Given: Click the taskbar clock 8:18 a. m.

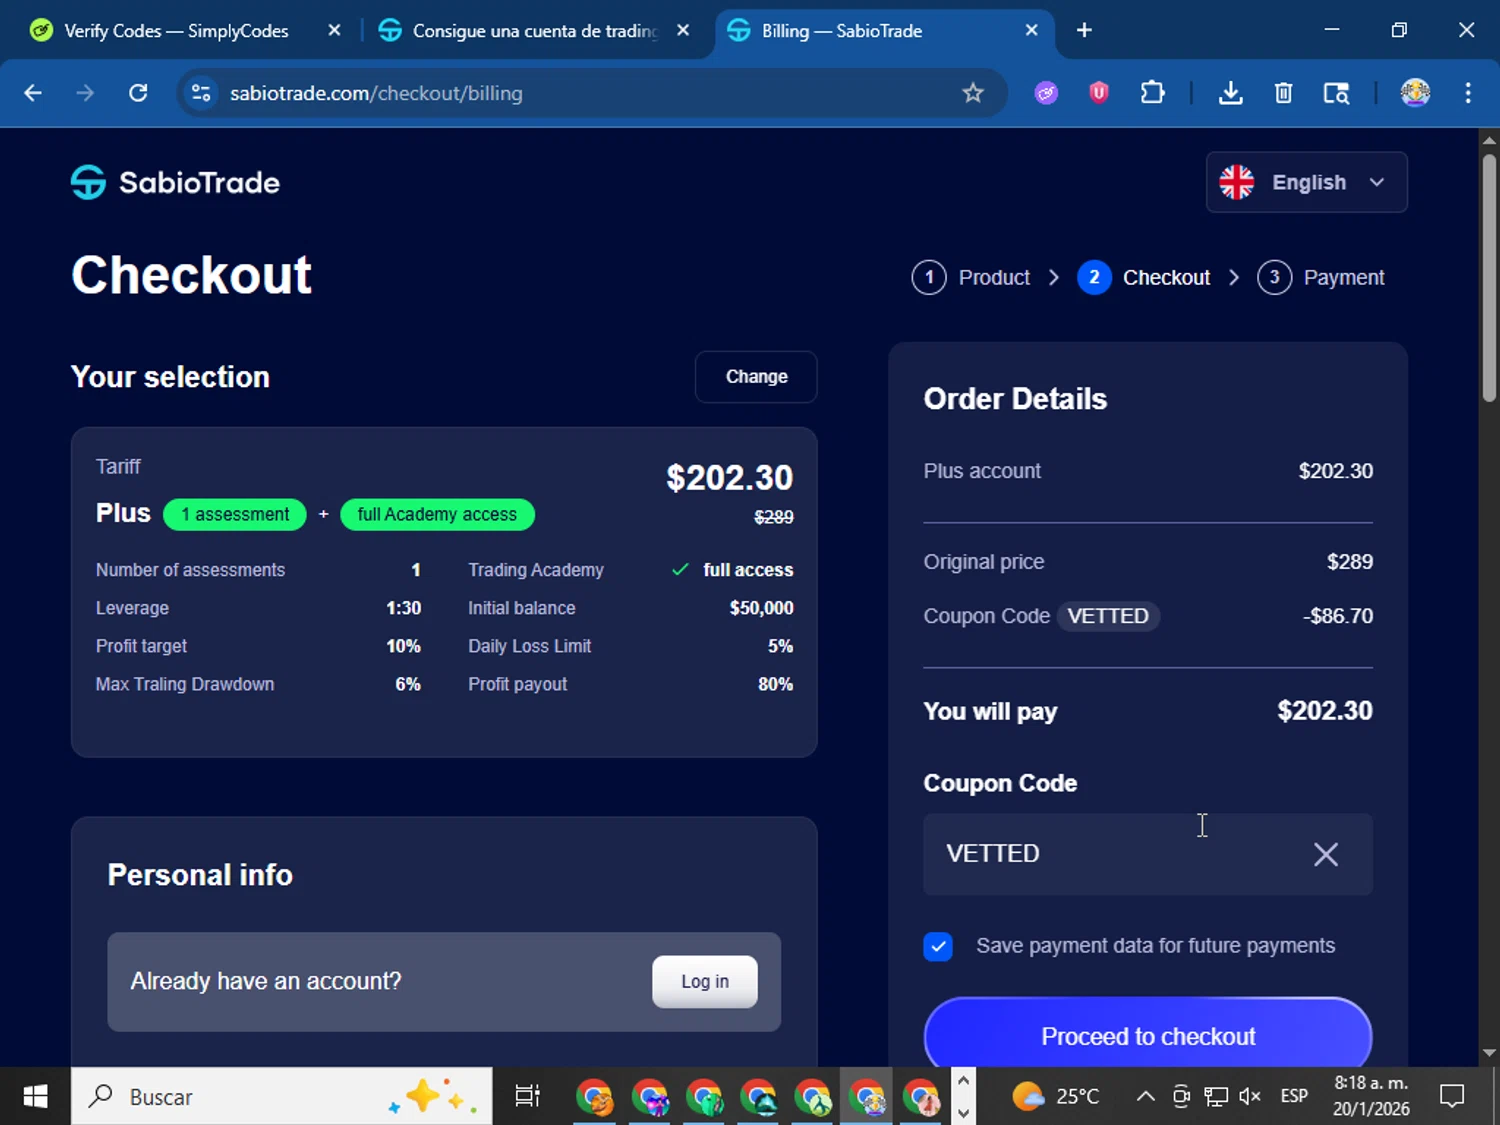Looking at the screenshot, I should (x=1371, y=1083).
